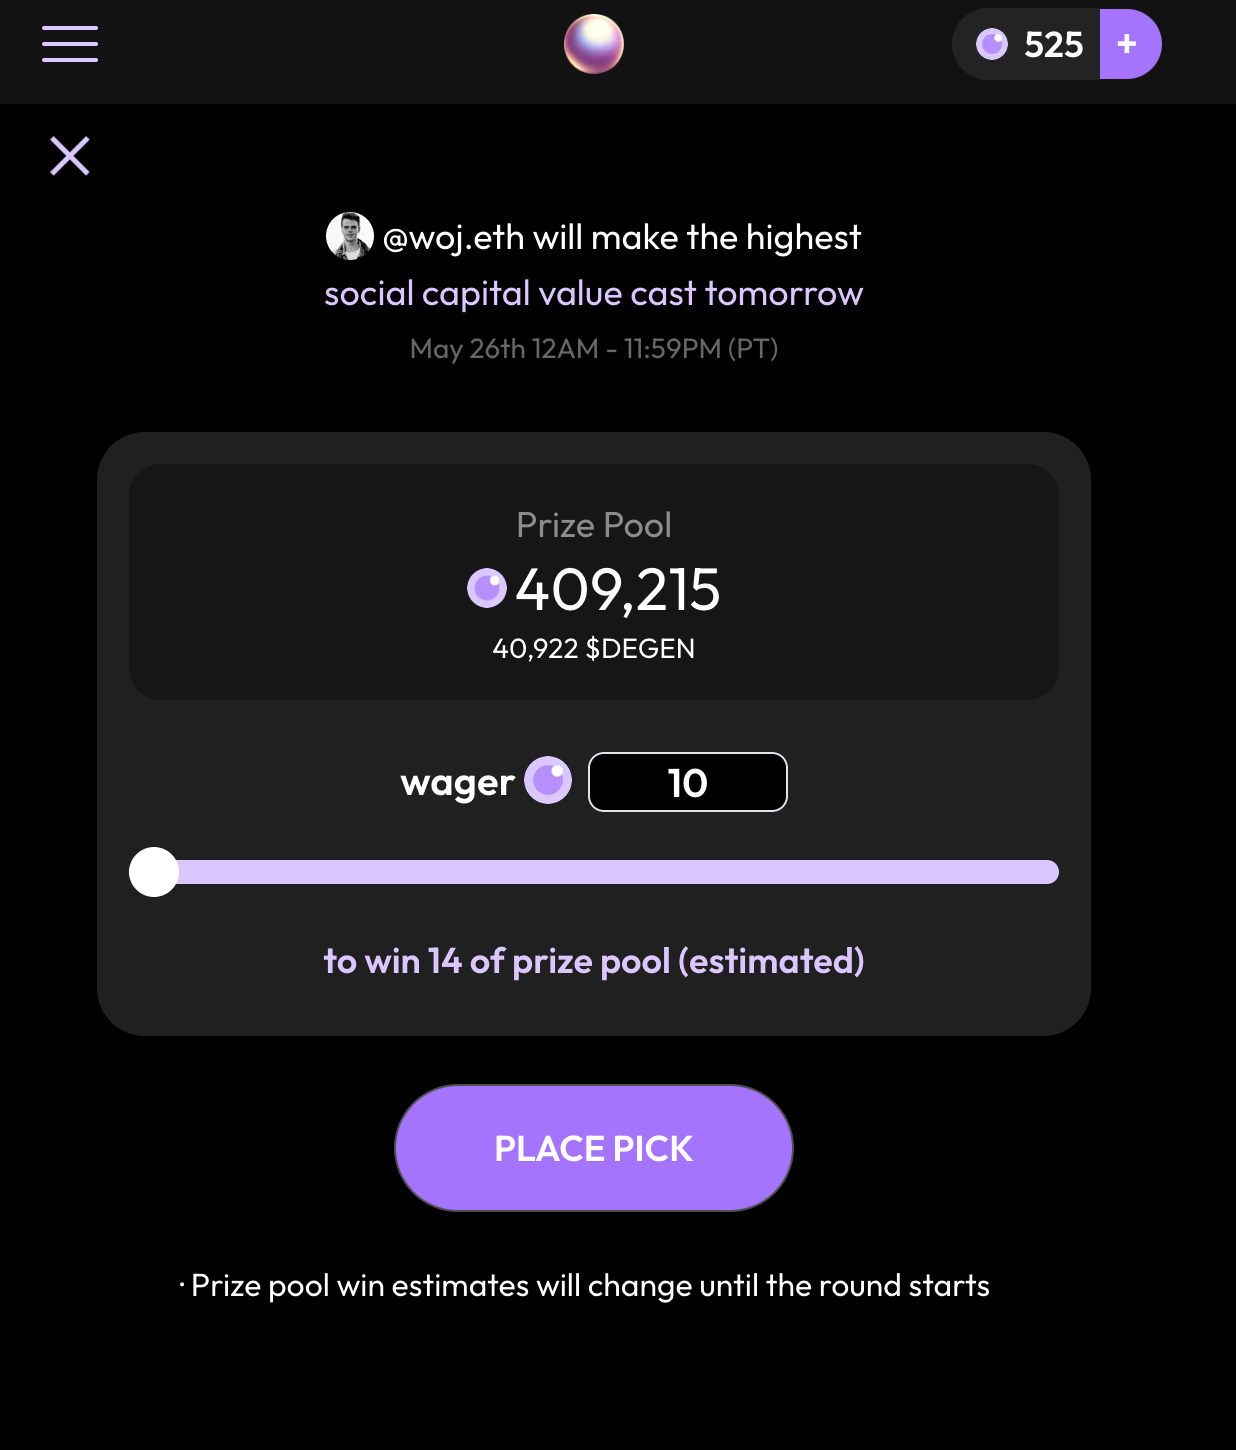Click the 525 points balance coin icon
This screenshot has height=1450, width=1236.
pos(992,44)
